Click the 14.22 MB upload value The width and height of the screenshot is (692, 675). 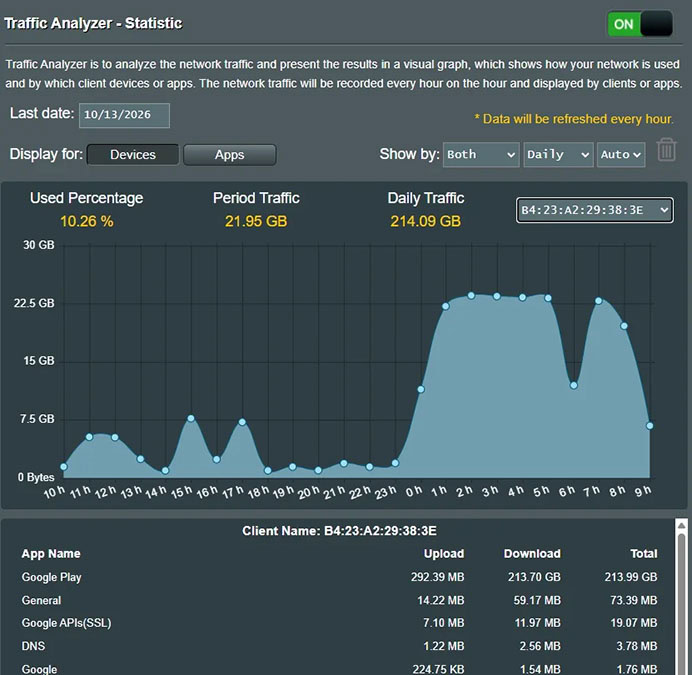[x=440, y=600]
